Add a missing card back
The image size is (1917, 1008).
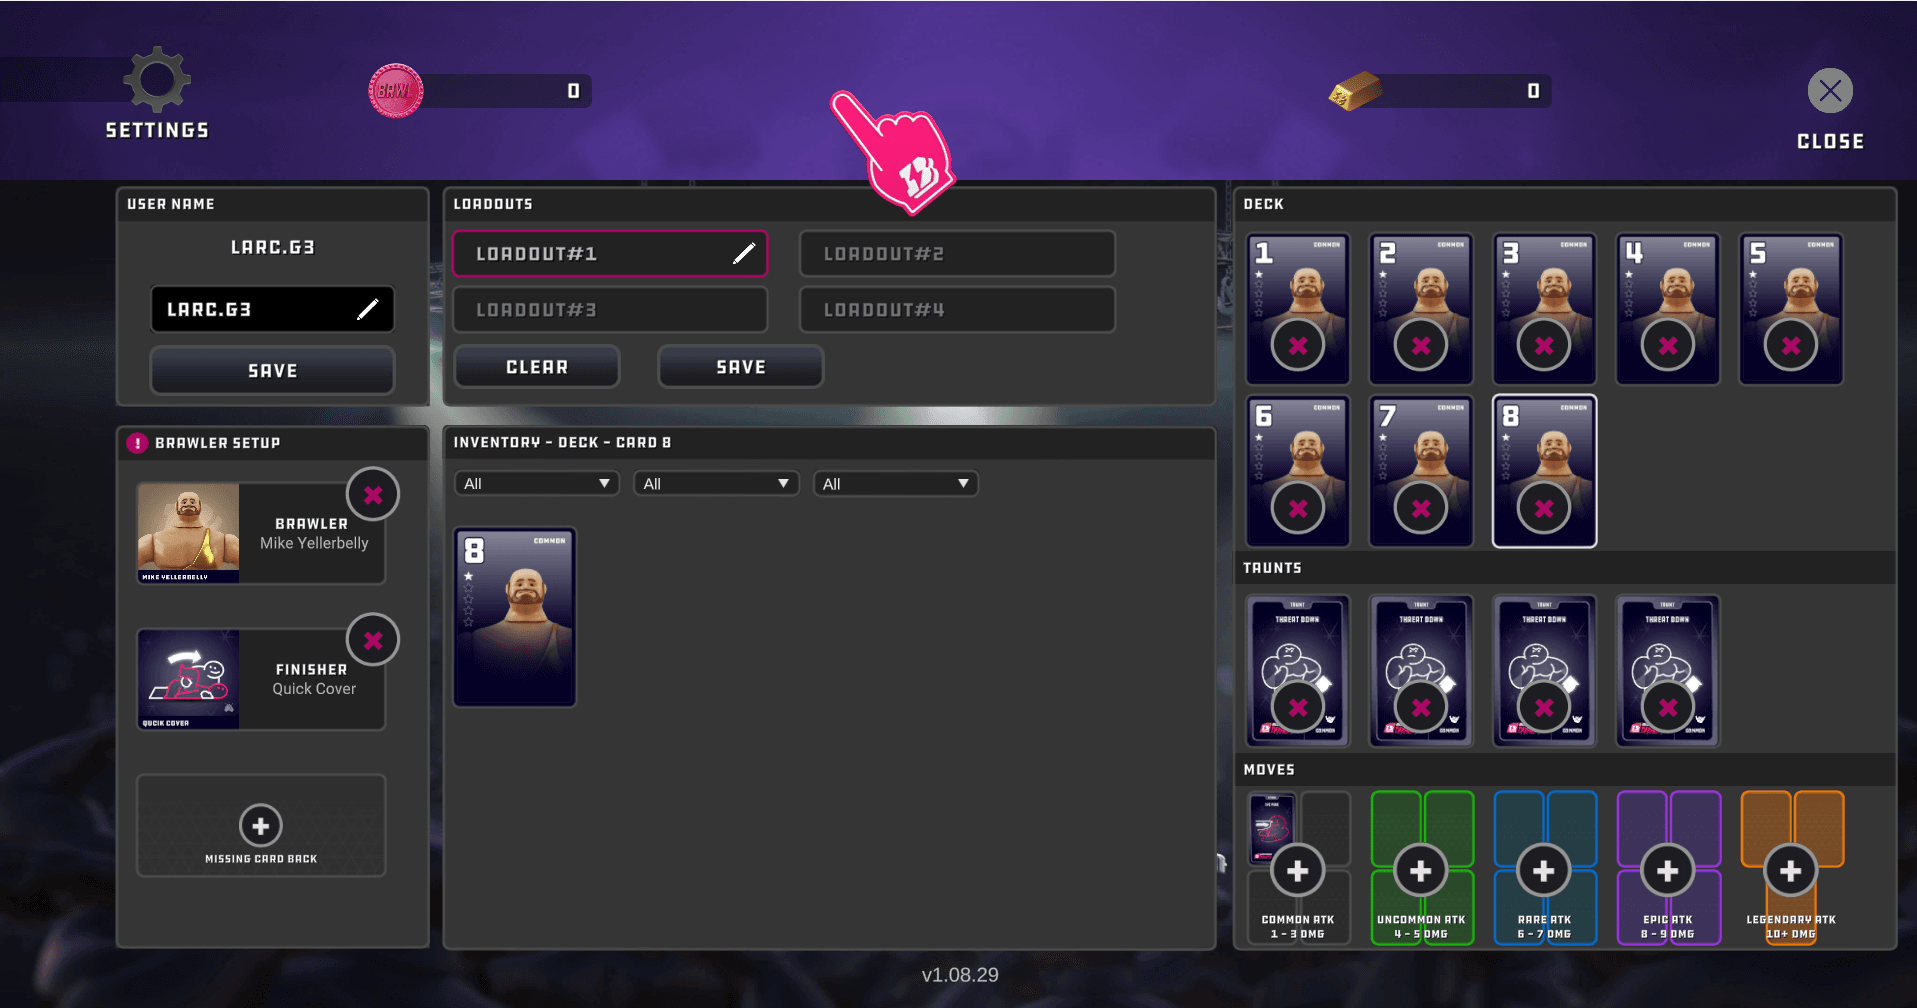260,826
